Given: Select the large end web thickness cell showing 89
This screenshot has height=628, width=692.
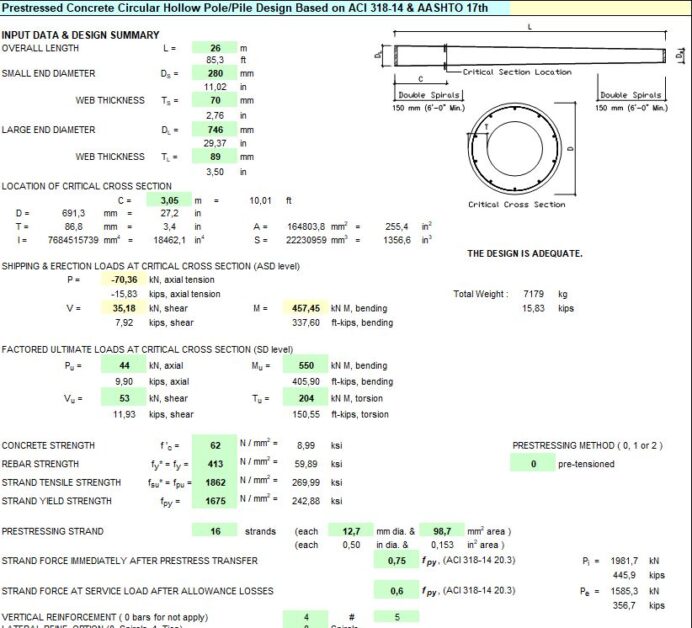Looking at the screenshot, I should pyautogui.click(x=215, y=157).
